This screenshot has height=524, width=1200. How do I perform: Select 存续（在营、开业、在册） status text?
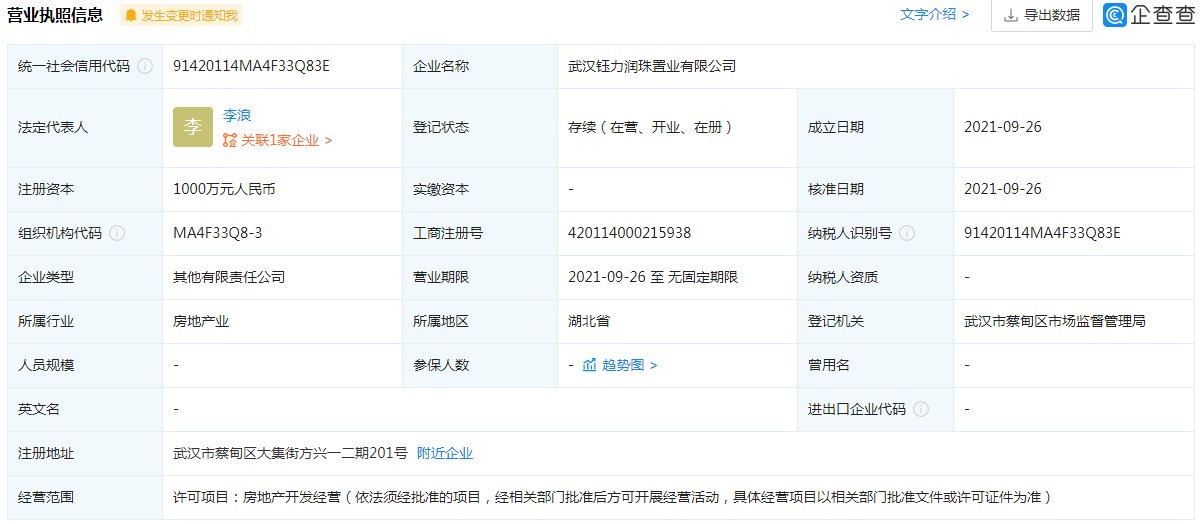tap(651, 127)
